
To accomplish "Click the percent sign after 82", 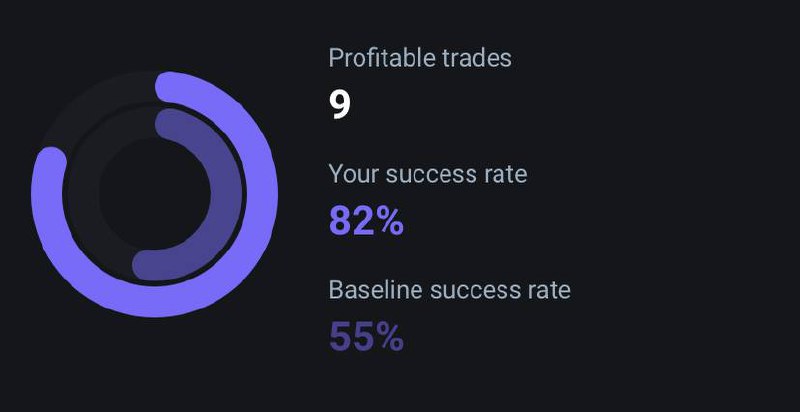I will tap(388, 222).
